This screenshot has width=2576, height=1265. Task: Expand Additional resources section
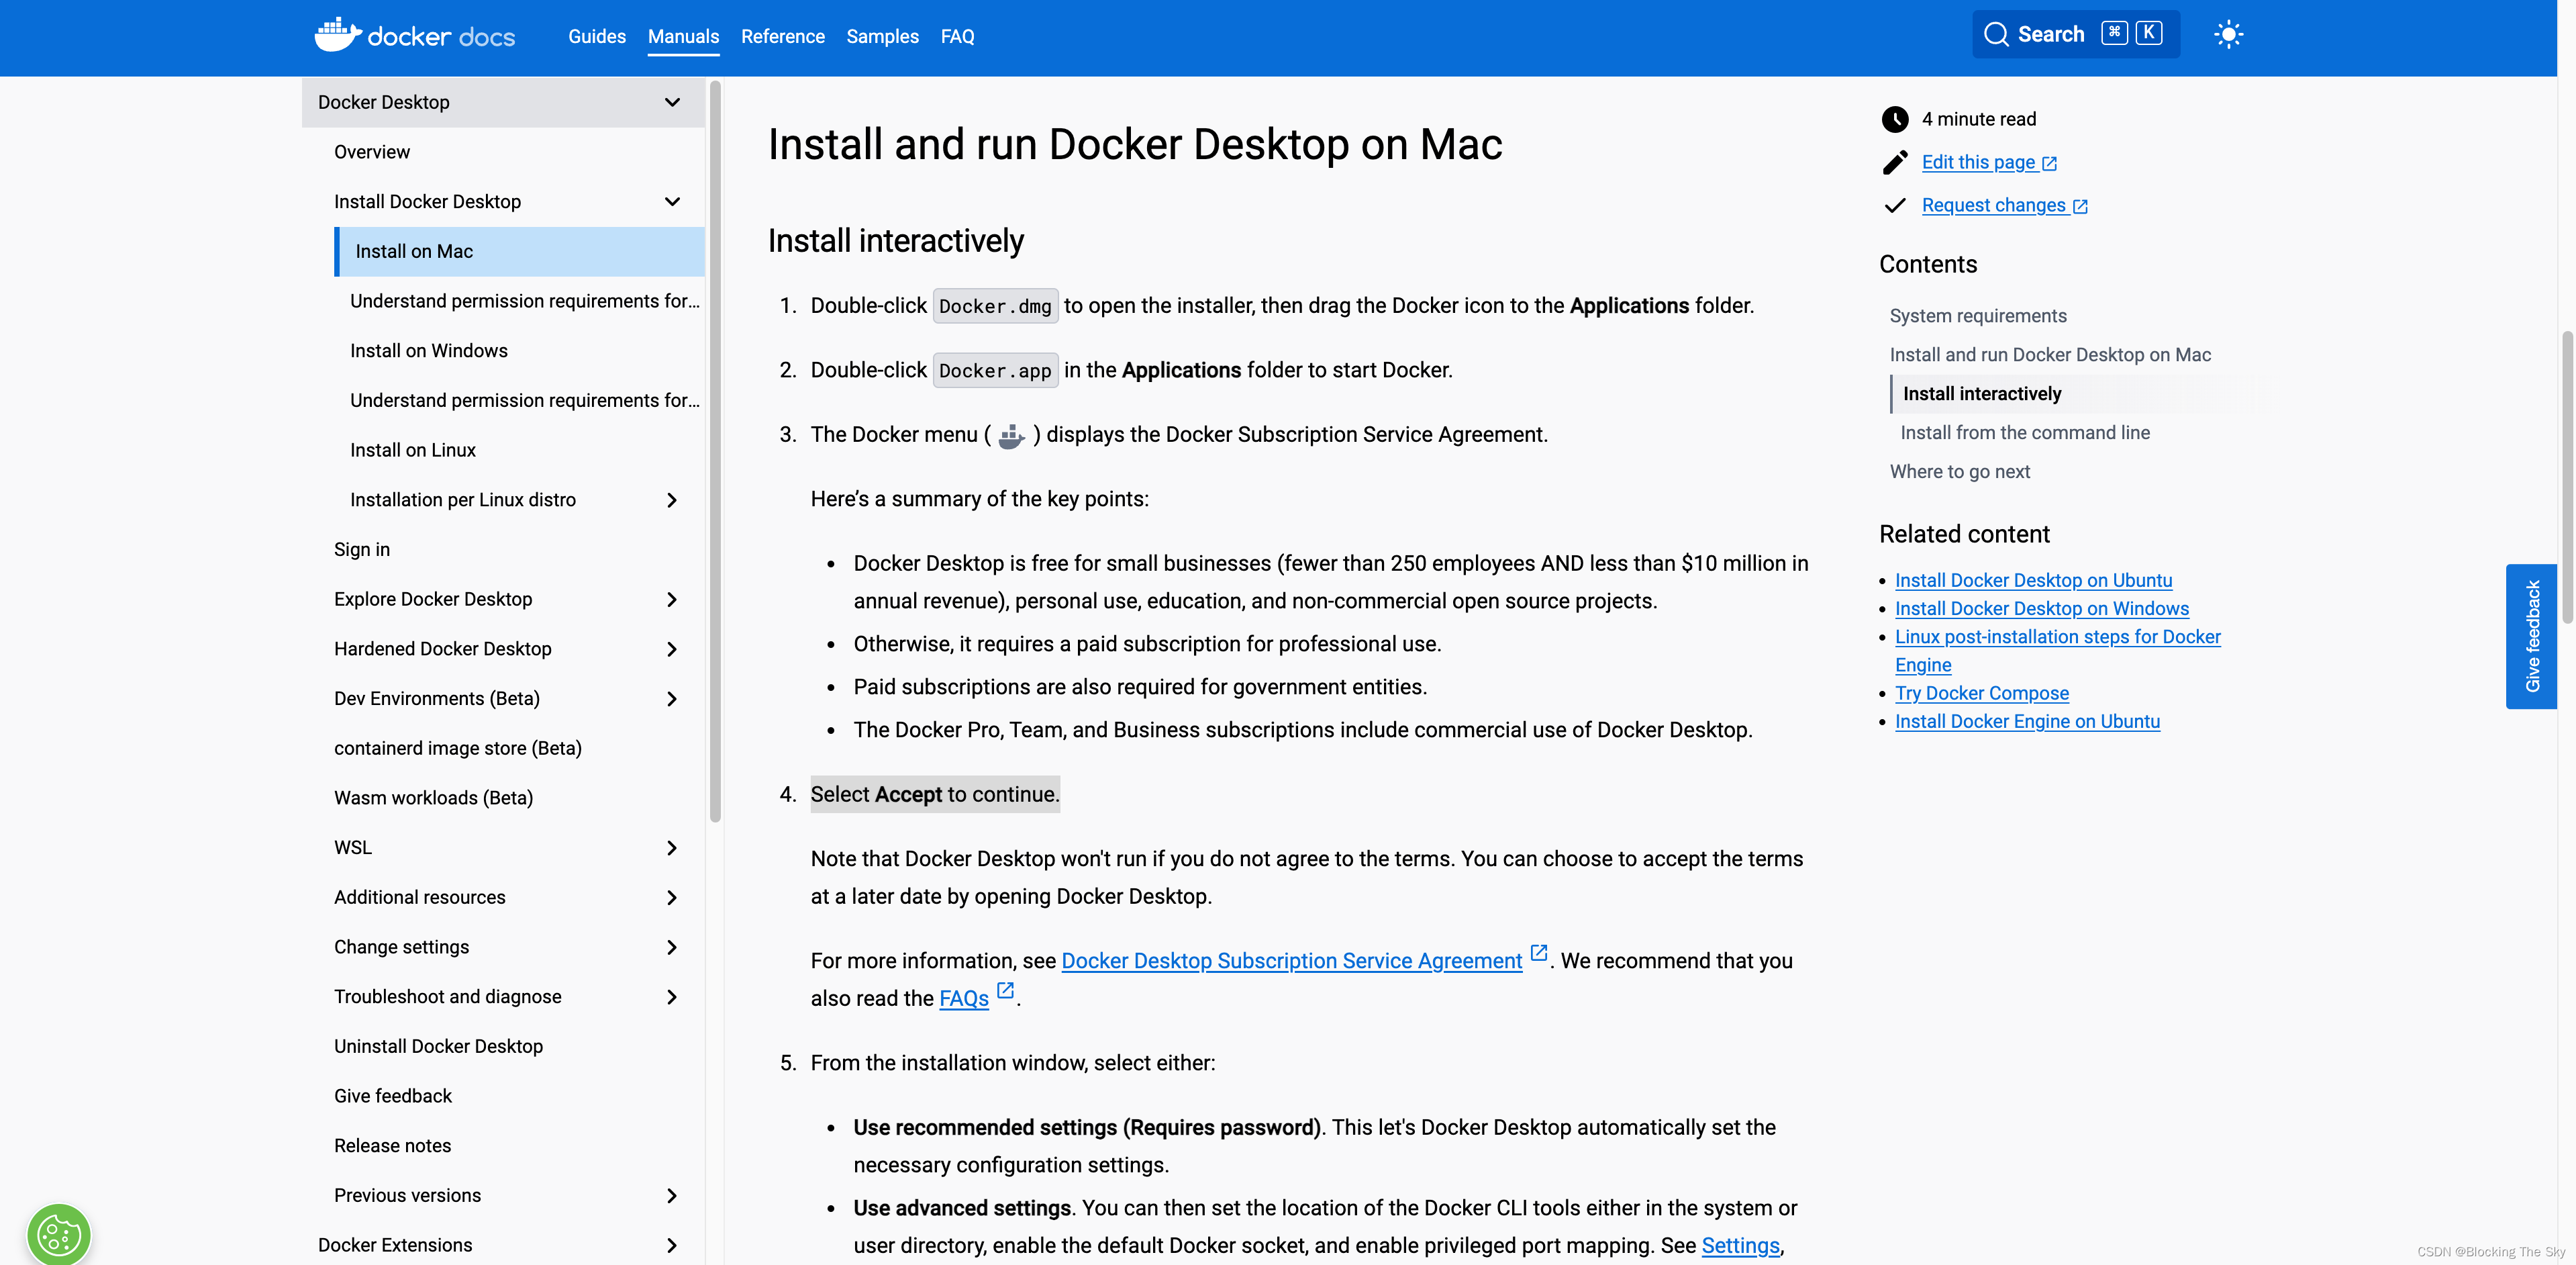[672, 898]
